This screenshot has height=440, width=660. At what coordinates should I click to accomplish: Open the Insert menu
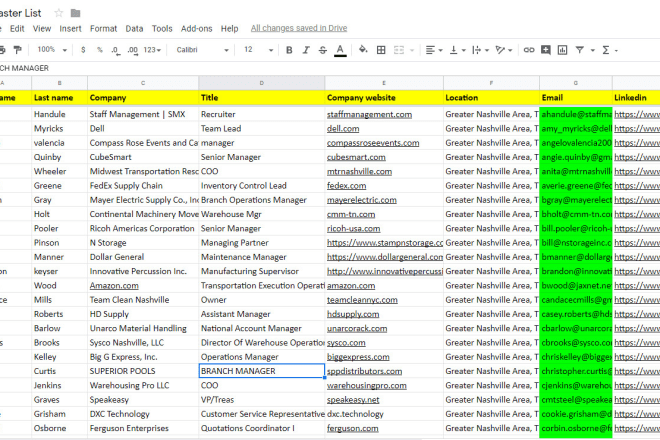tap(70, 29)
